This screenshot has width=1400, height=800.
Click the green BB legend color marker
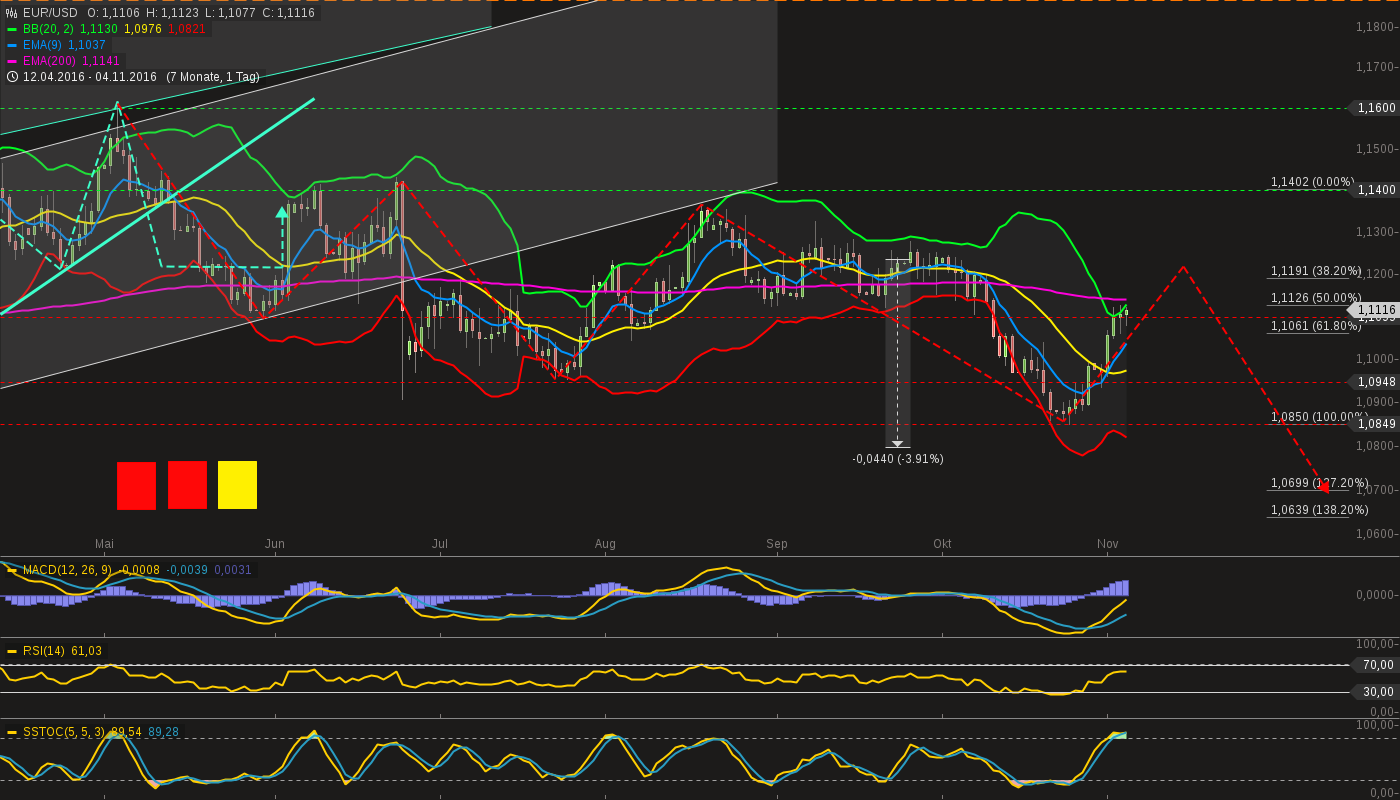pos(12,29)
